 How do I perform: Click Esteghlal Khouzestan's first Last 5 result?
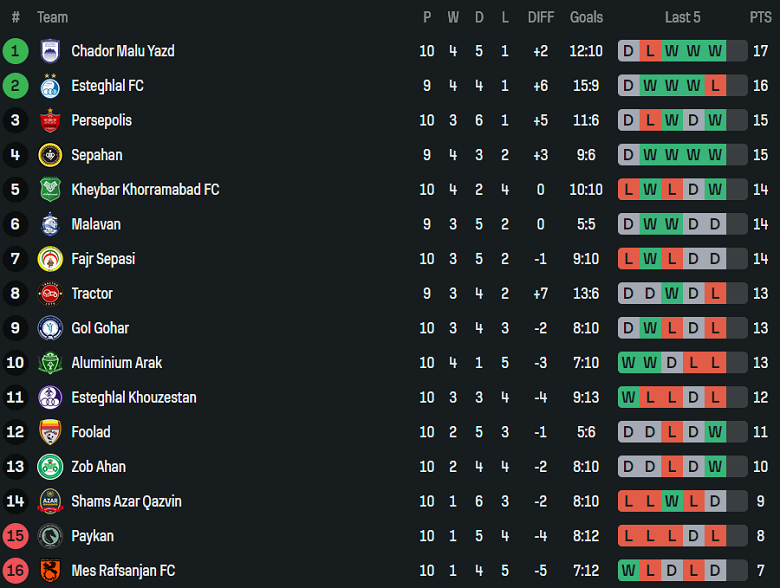[628, 398]
